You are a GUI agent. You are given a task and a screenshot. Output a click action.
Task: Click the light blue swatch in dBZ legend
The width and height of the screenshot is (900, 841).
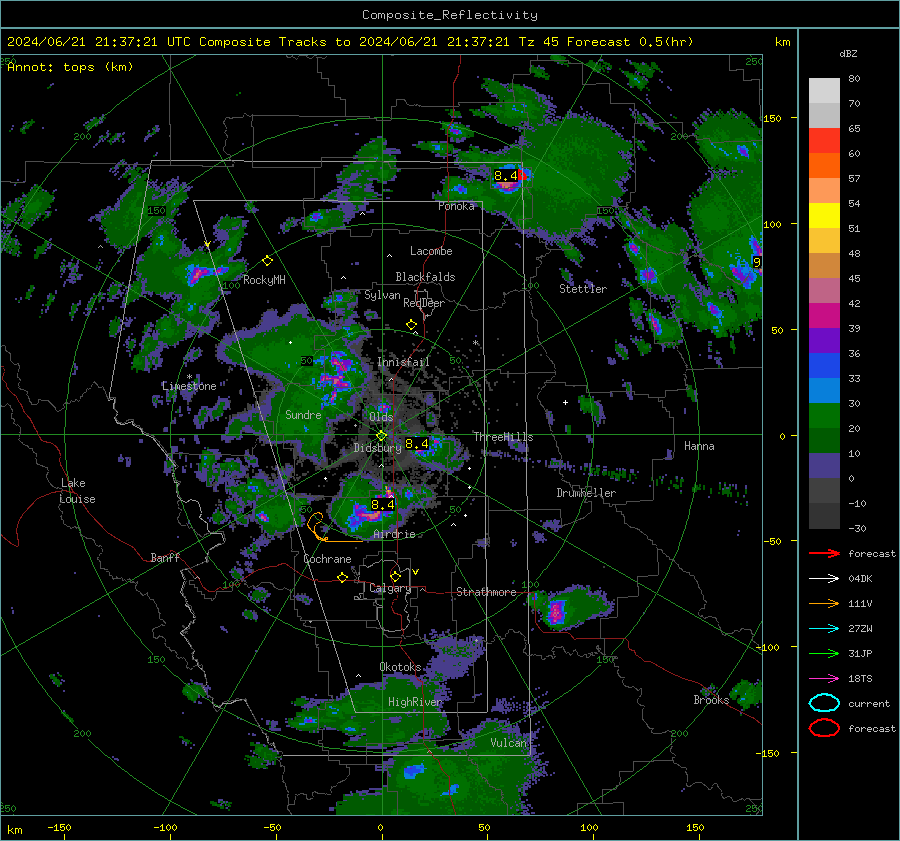[x=824, y=391]
